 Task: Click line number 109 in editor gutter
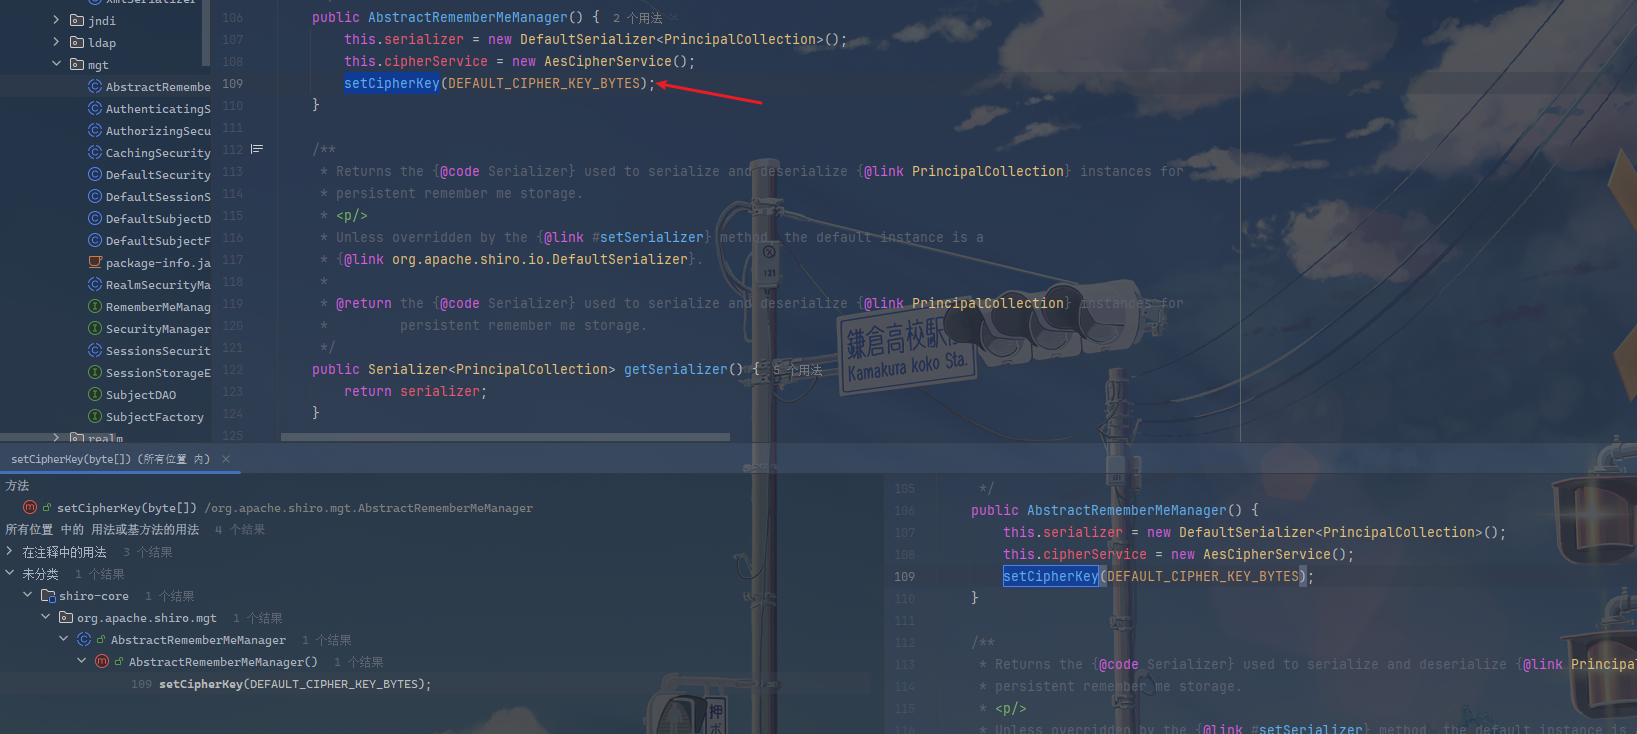tap(232, 84)
